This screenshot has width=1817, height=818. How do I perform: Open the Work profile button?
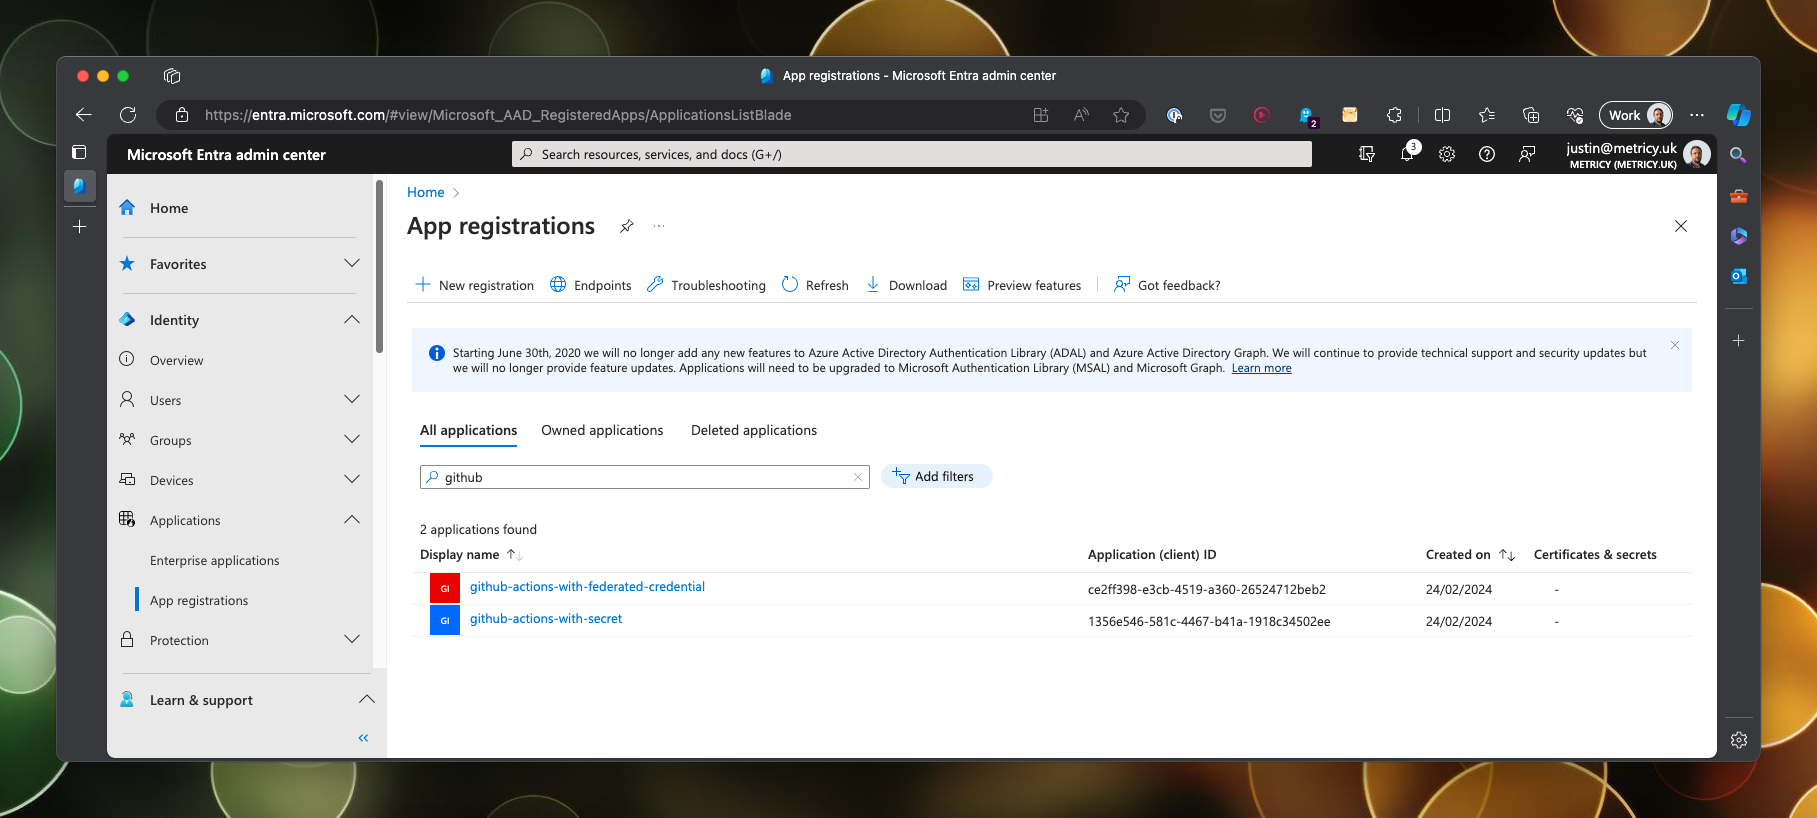coord(1636,115)
